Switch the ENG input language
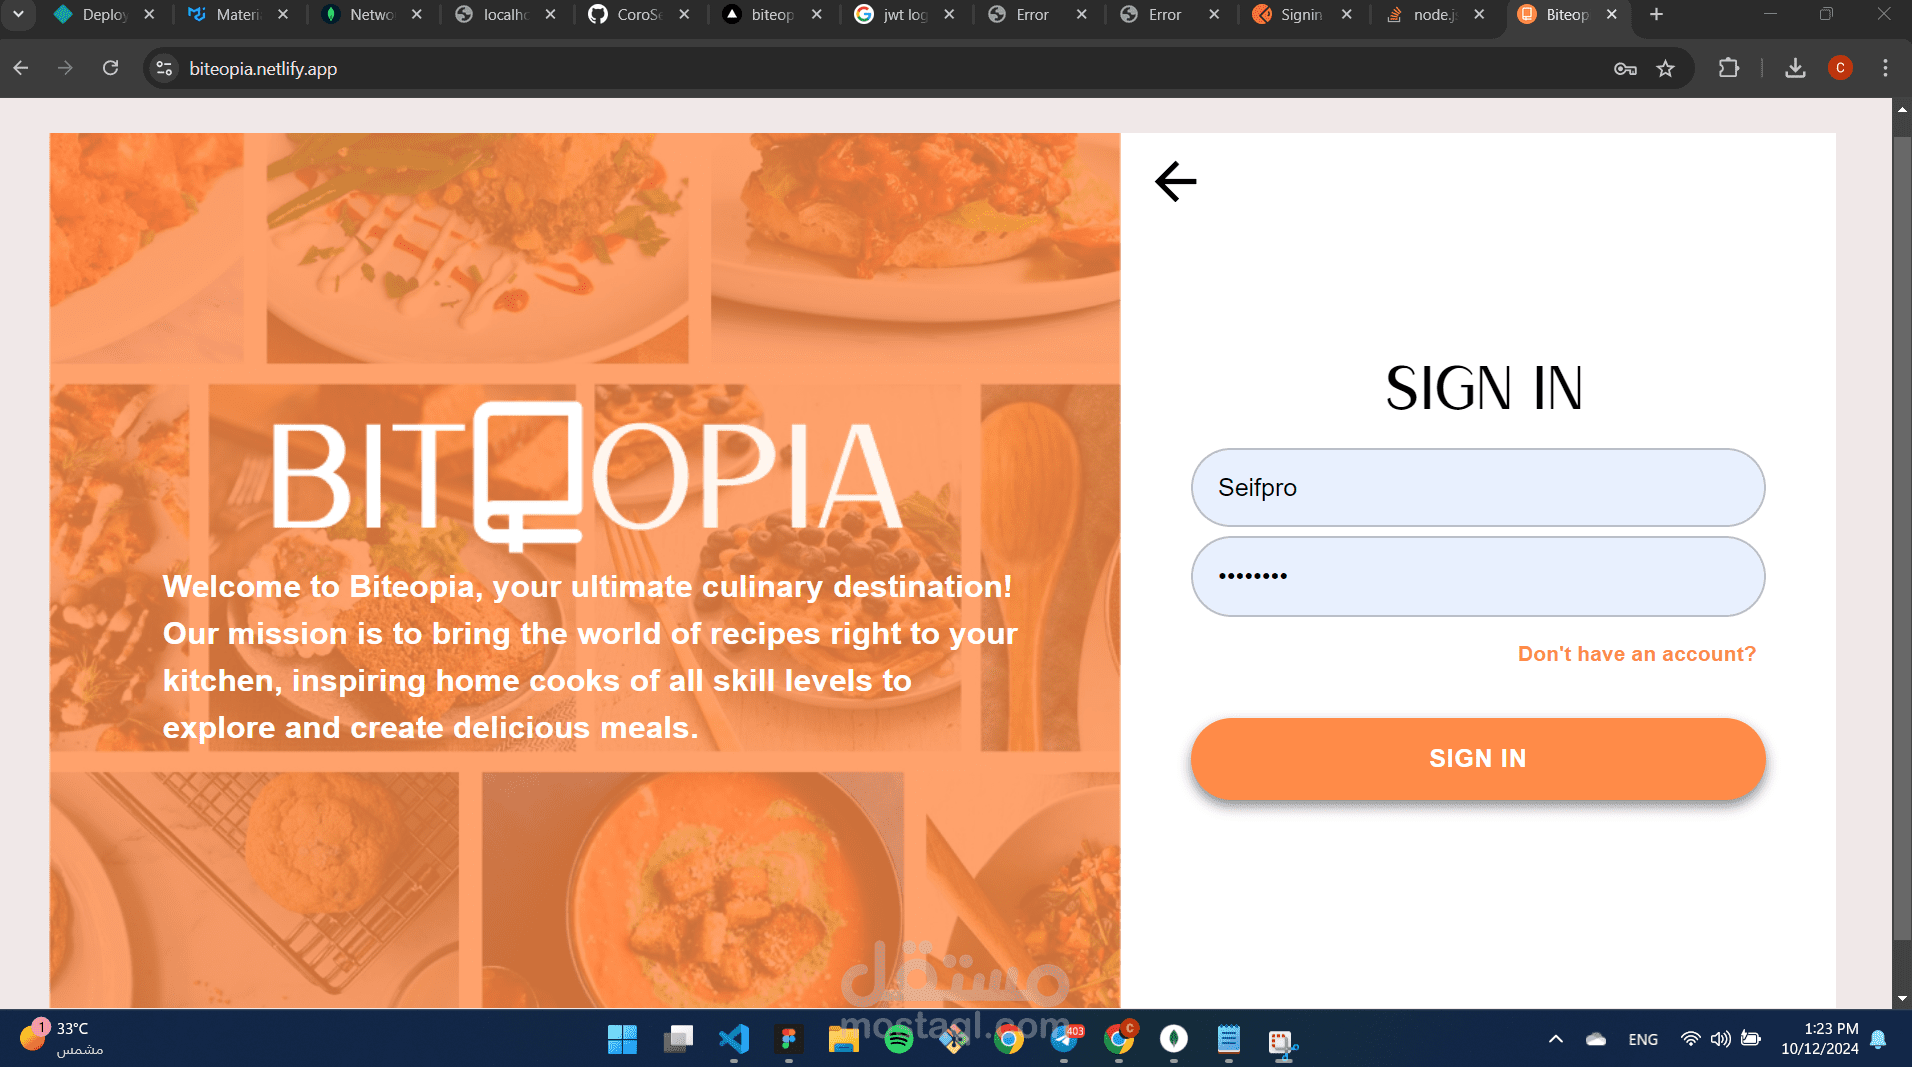The height and width of the screenshot is (1067, 1912). point(1643,1039)
